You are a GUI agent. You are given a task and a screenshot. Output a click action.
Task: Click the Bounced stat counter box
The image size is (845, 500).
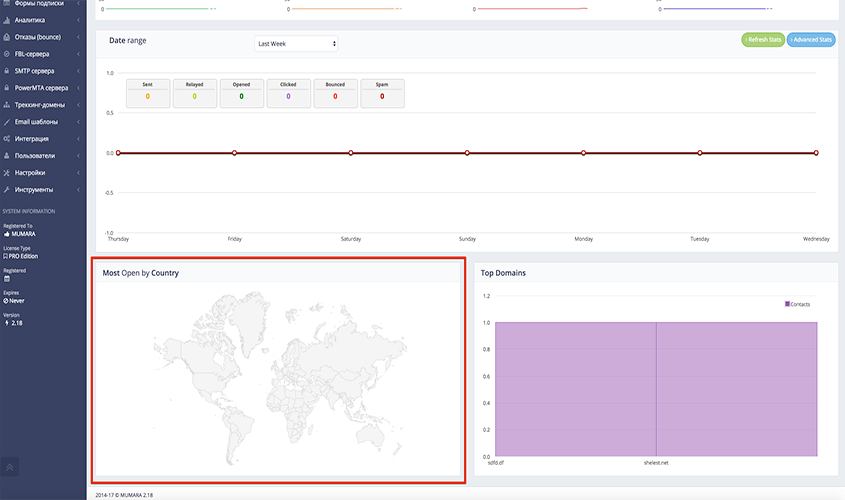click(335, 93)
